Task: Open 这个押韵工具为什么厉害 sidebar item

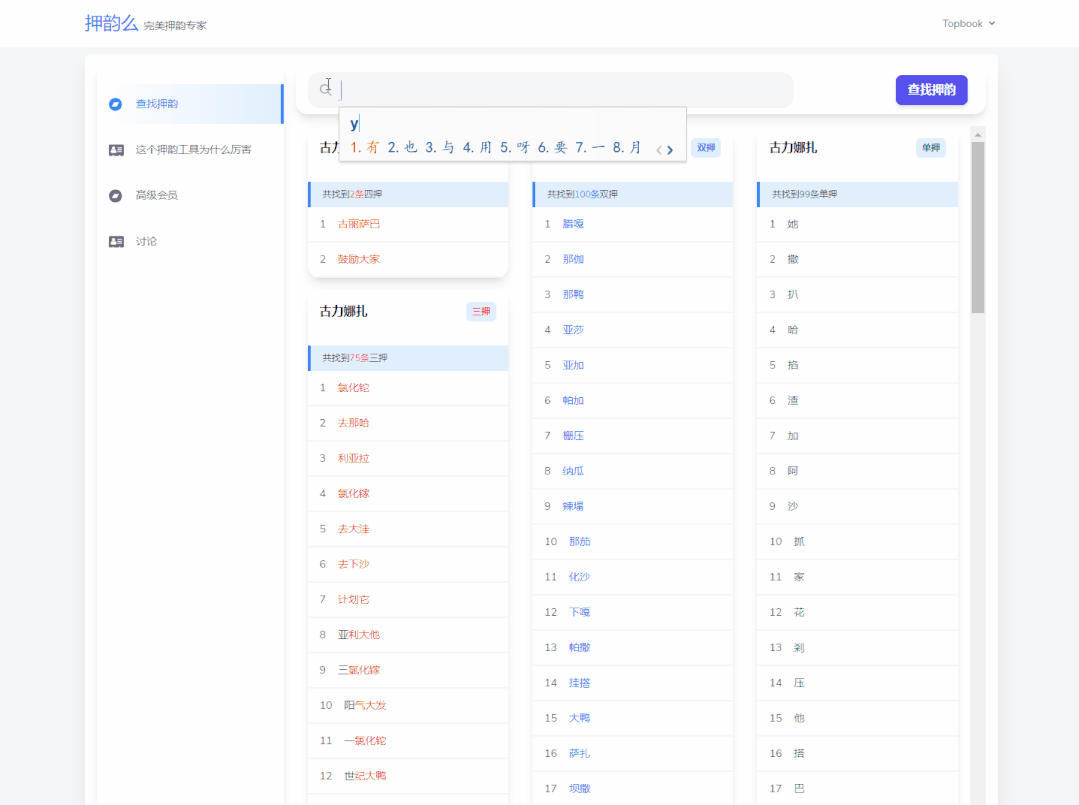Action: pyautogui.click(x=191, y=149)
